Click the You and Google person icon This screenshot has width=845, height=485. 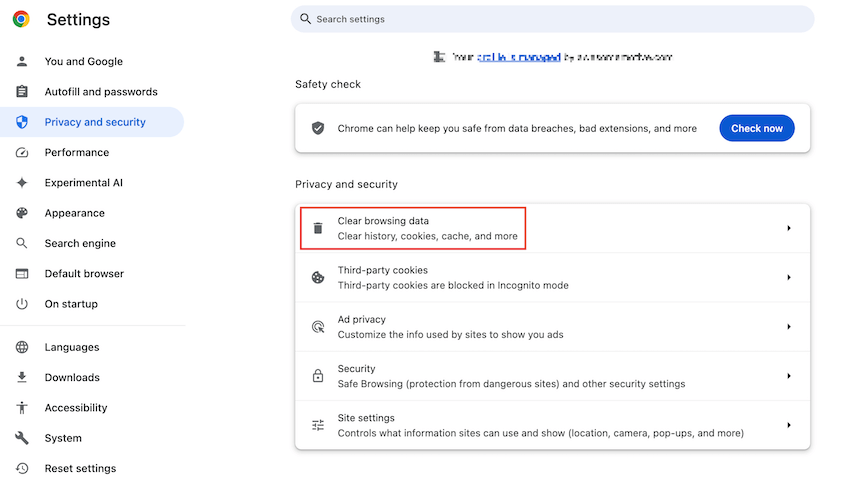22,61
